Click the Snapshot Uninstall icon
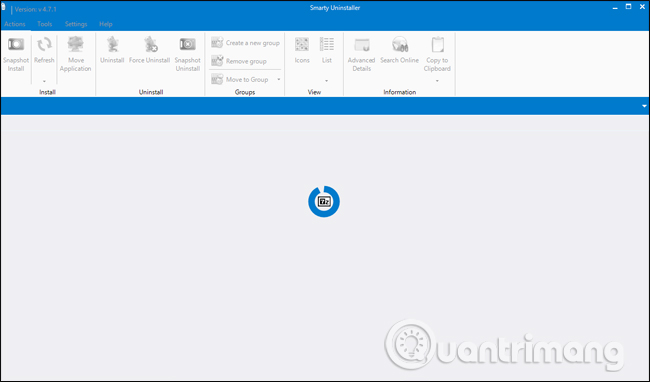Image resolution: width=650 pixels, height=382 pixels. point(187,44)
